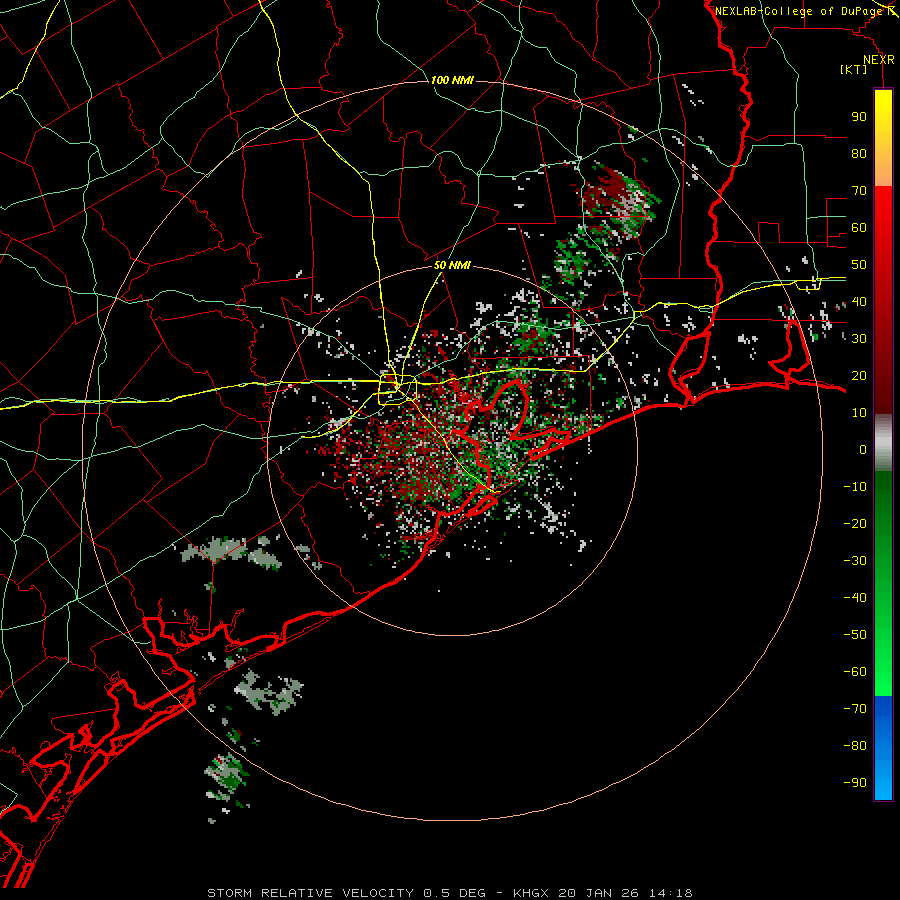Click the -10 scale value
The image size is (900, 900).
(855, 487)
